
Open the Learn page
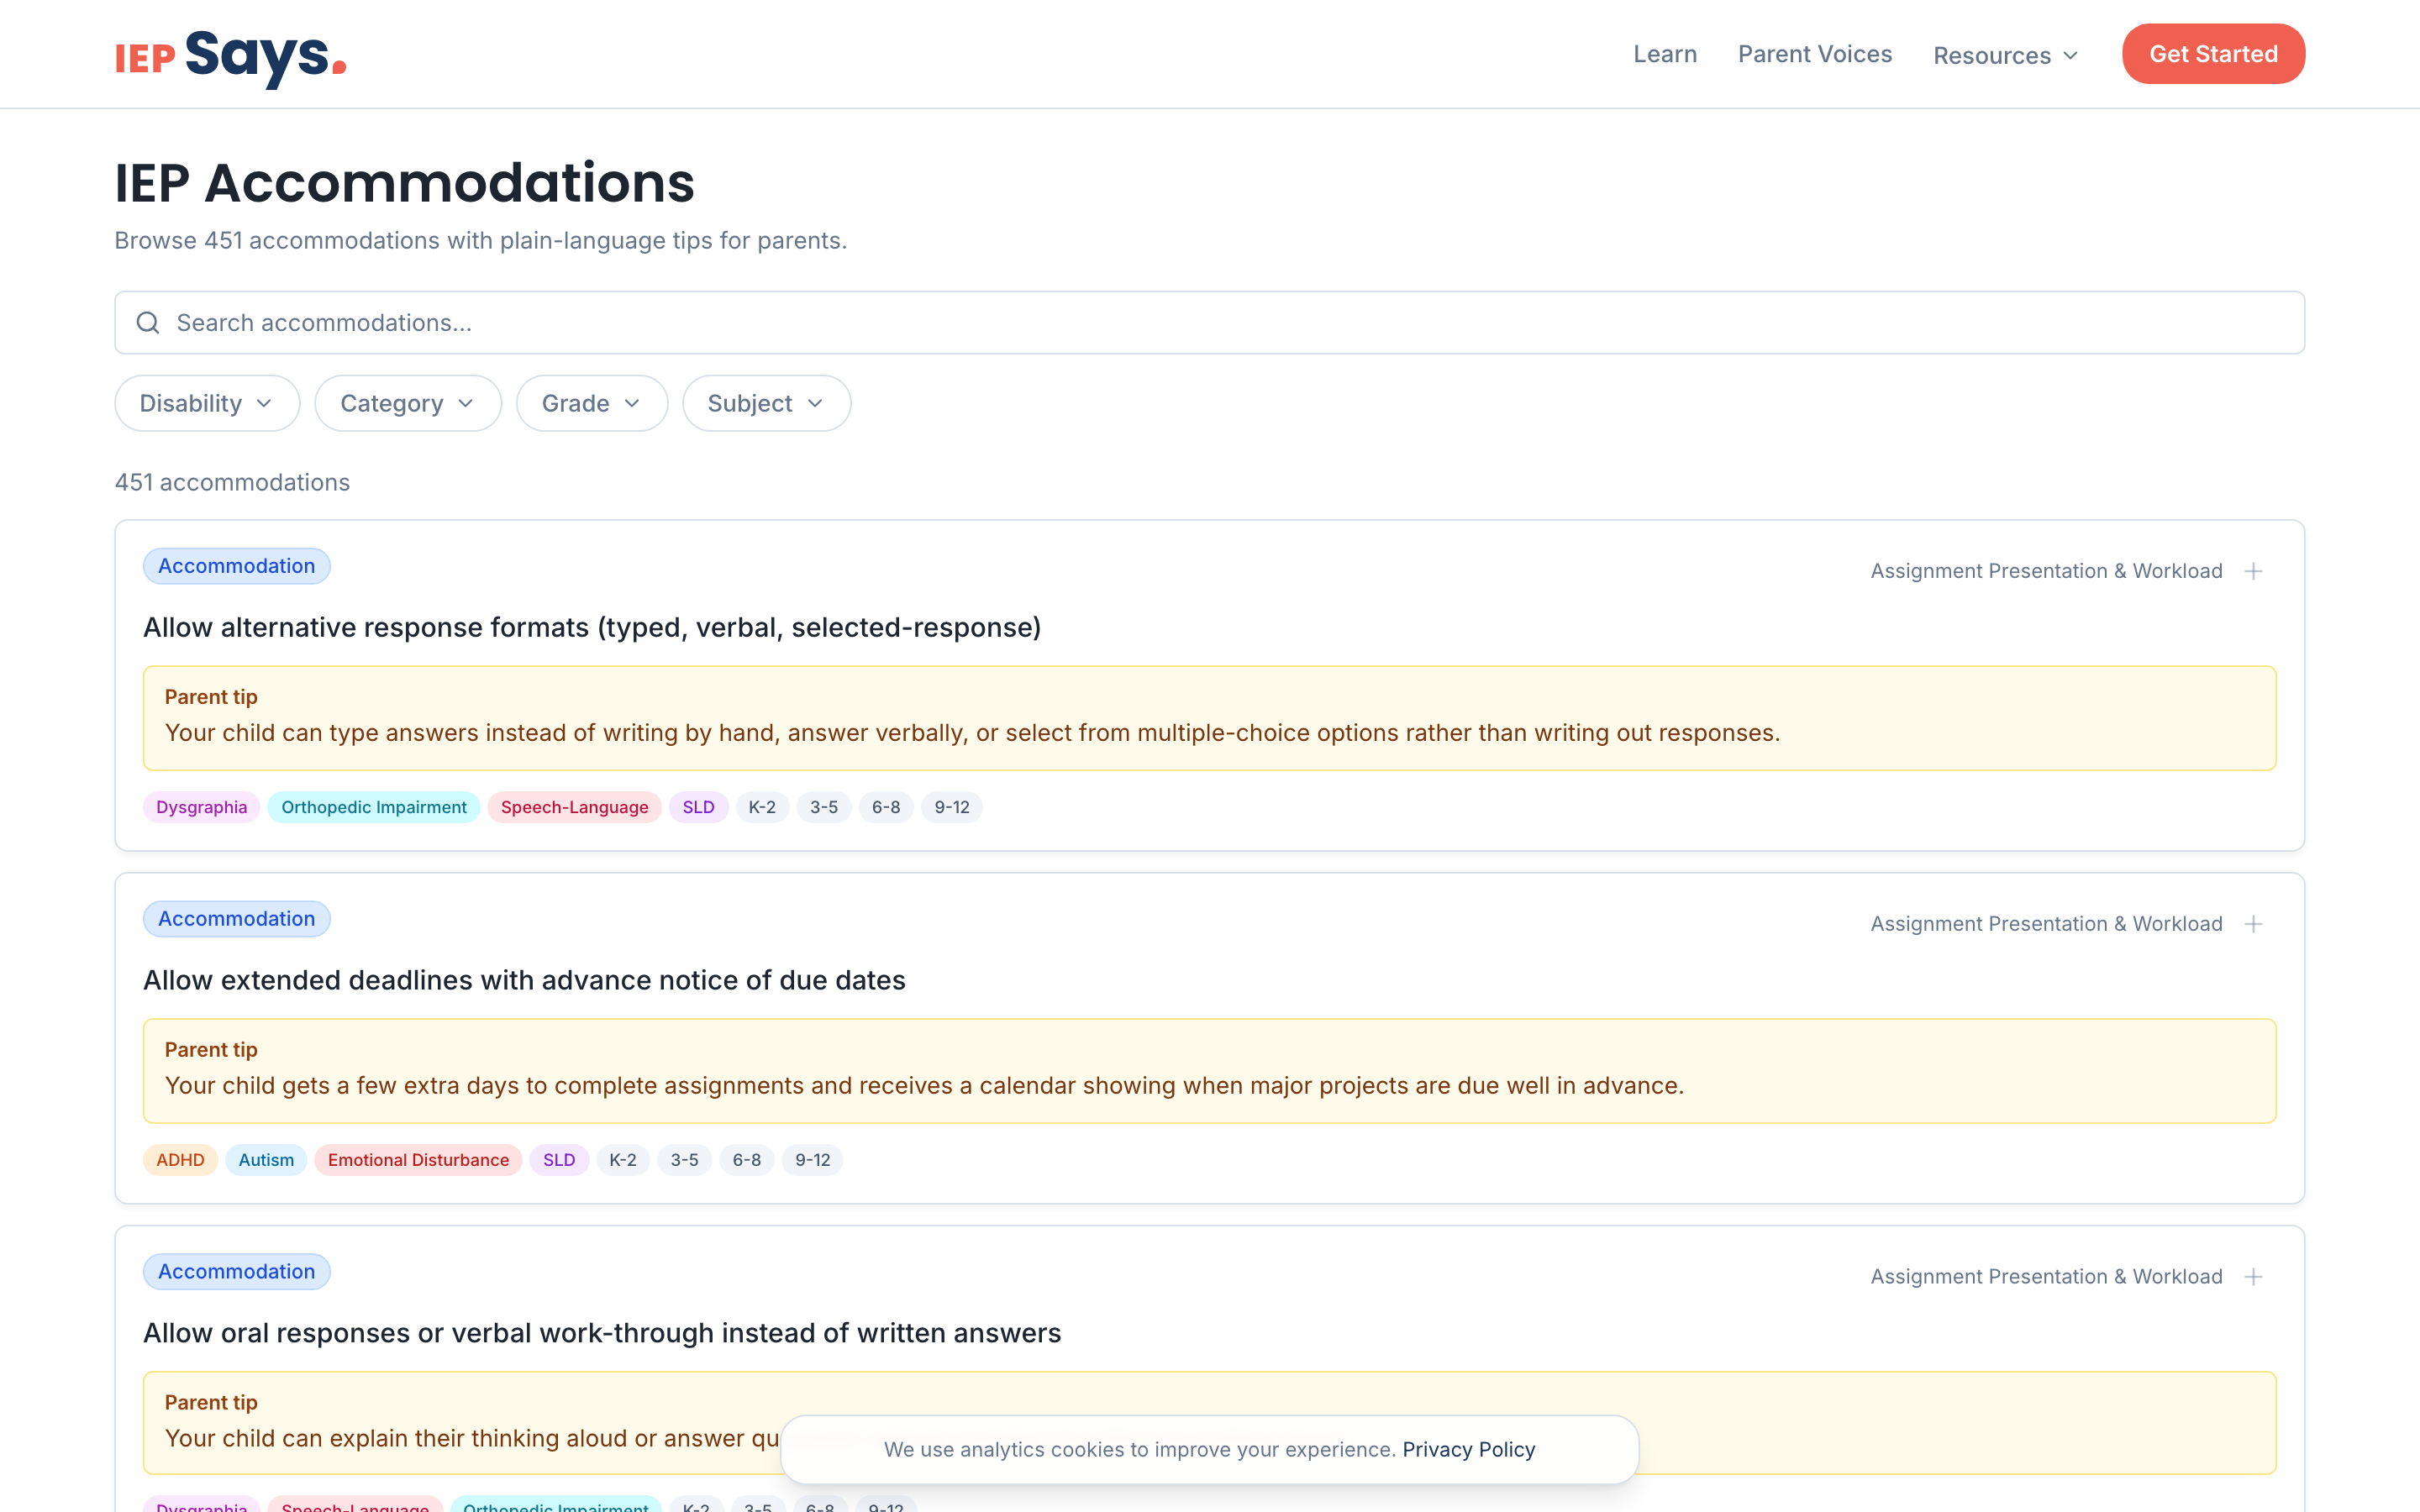(1663, 55)
